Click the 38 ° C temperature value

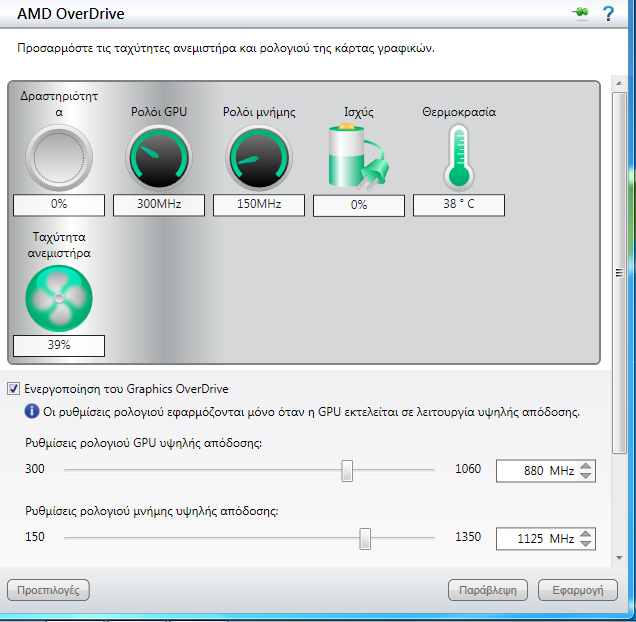(459, 204)
